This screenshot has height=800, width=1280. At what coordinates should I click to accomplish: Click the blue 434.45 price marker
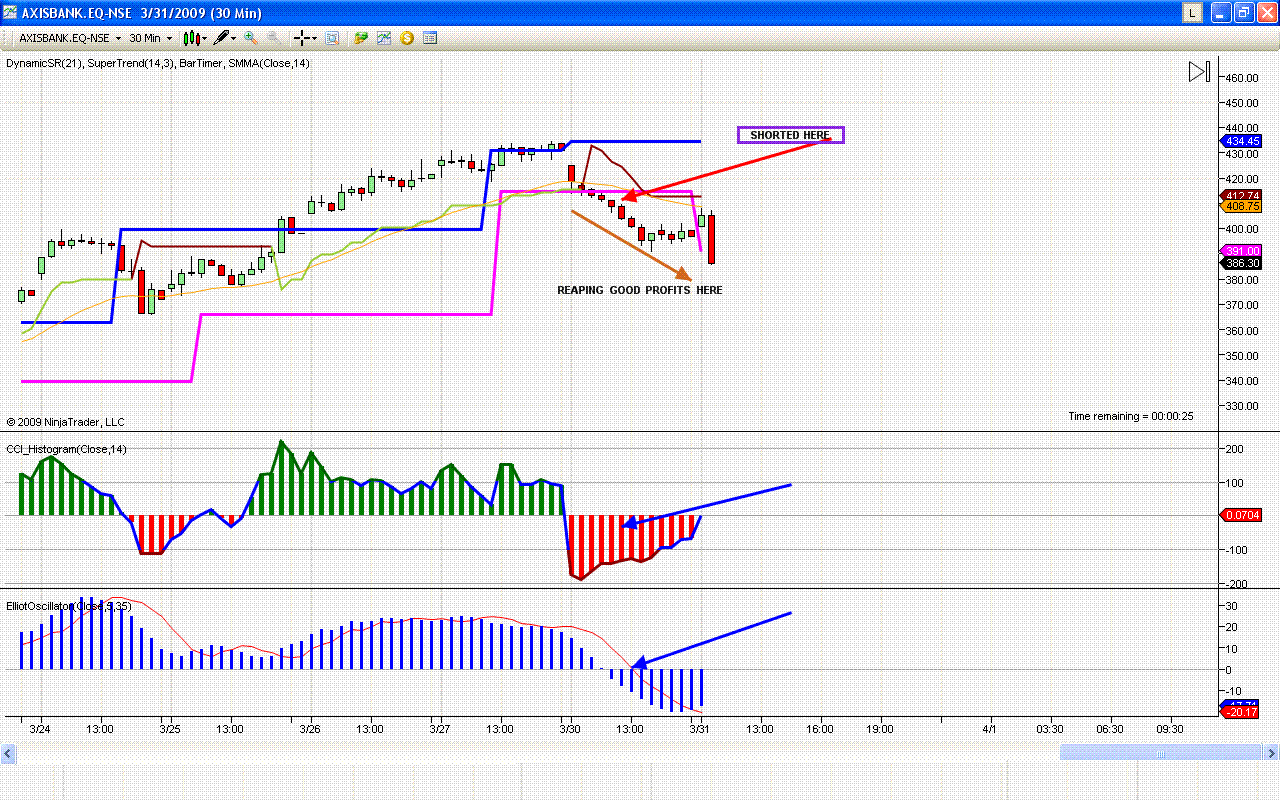click(x=1241, y=141)
